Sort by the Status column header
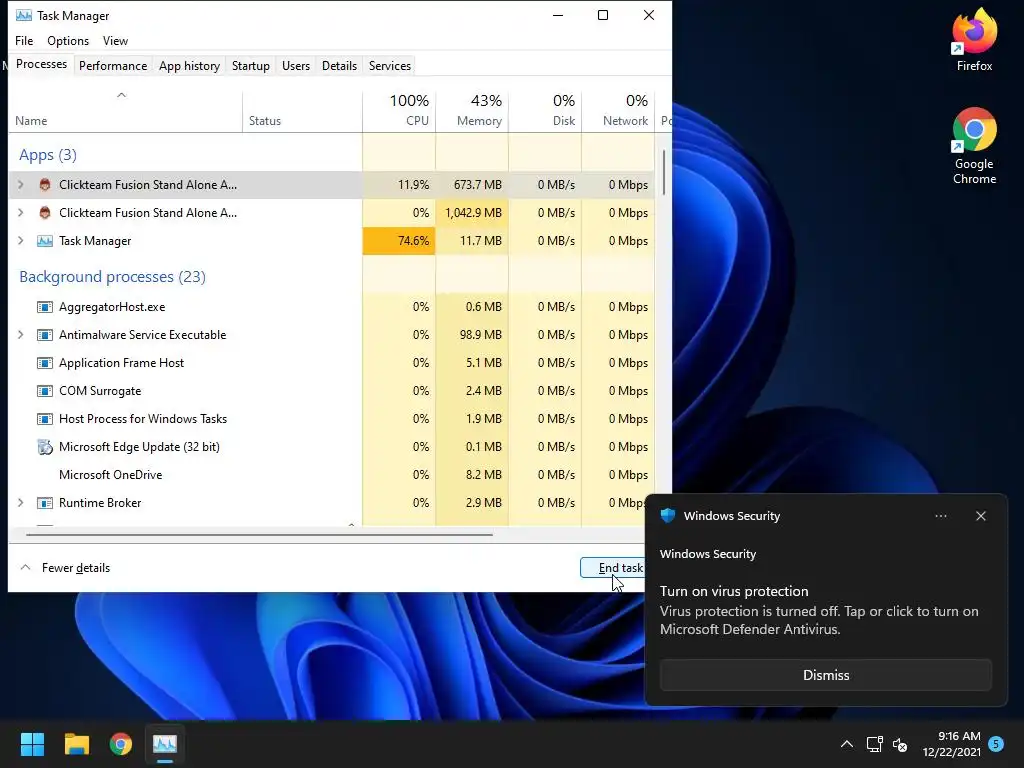 [x=302, y=110]
